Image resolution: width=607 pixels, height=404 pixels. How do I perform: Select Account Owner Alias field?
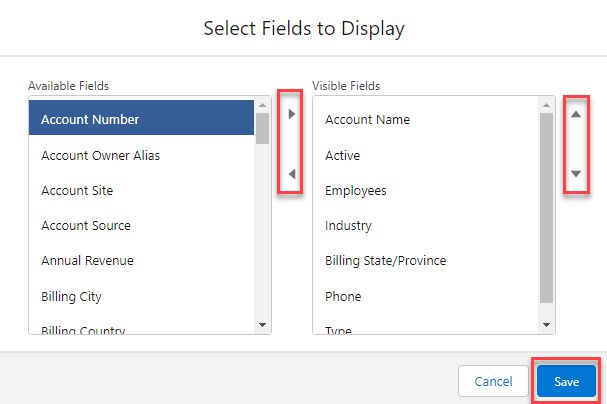[141, 156]
